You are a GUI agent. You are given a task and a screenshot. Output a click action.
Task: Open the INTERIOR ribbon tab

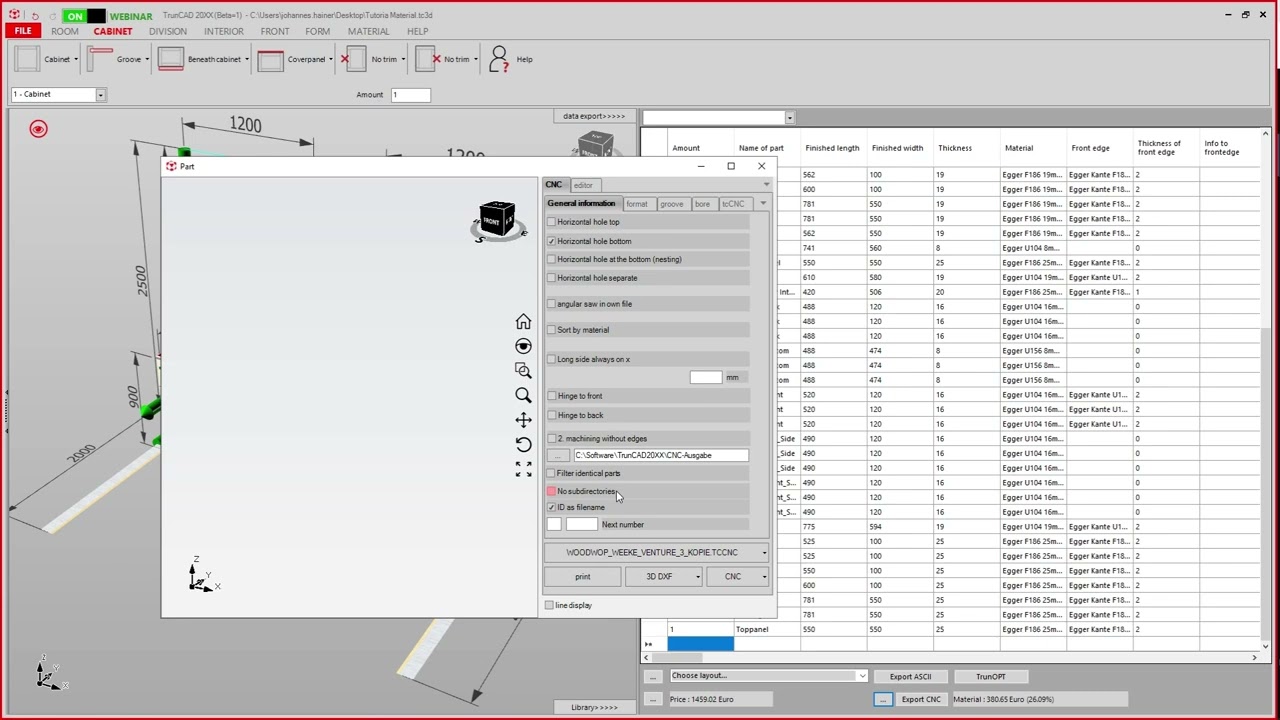click(x=224, y=31)
